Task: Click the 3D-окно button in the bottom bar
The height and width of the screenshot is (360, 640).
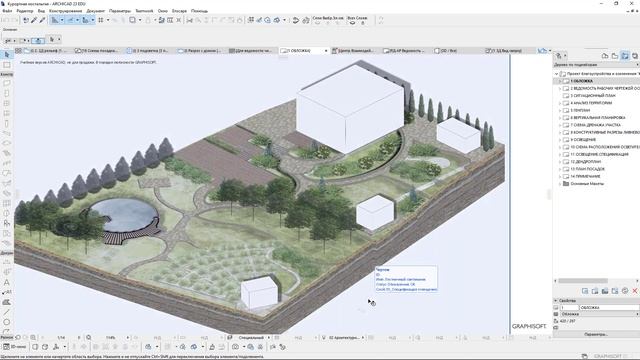Action: 15,347
